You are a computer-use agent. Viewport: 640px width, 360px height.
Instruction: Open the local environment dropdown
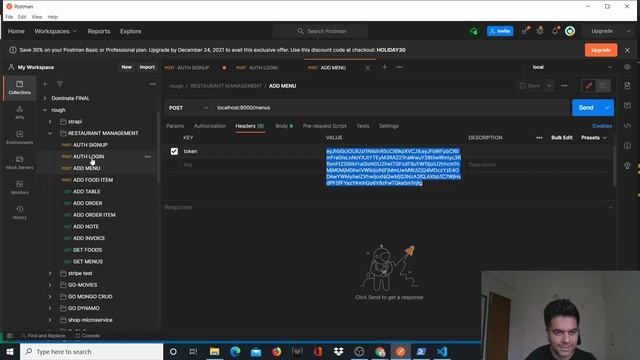coord(572,67)
